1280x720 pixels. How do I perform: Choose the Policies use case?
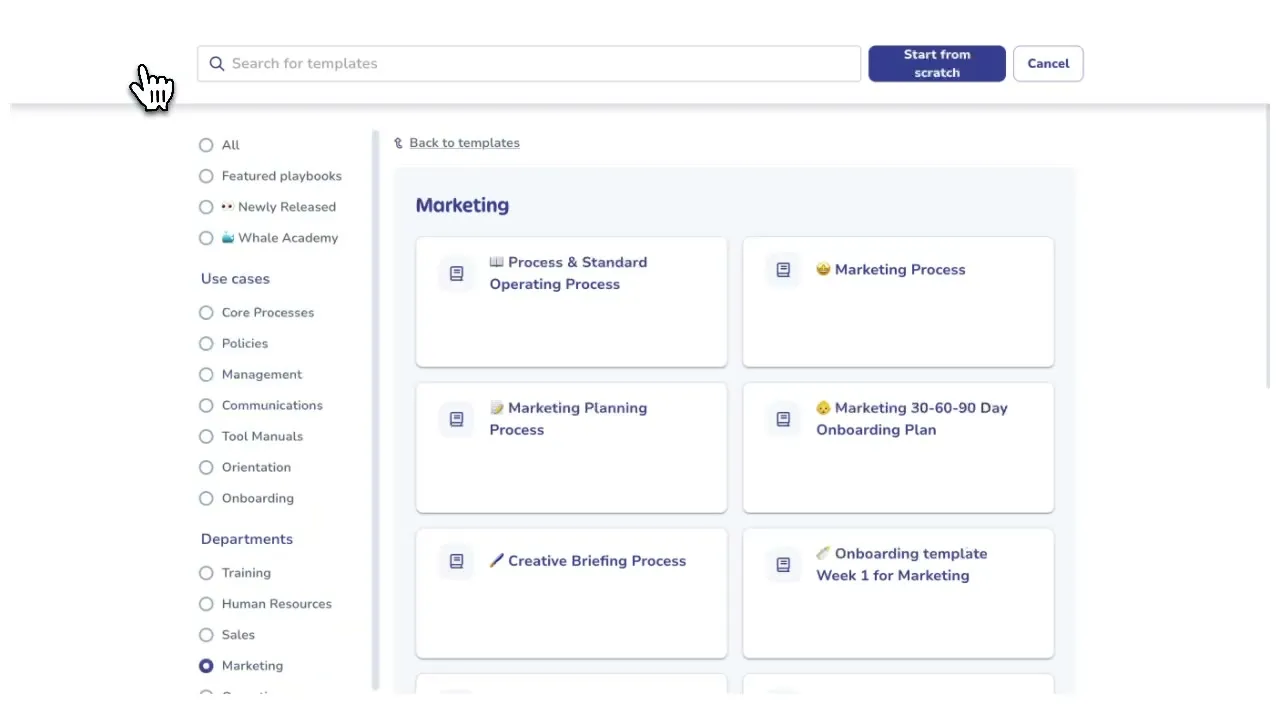pyautogui.click(x=206, y=344)
